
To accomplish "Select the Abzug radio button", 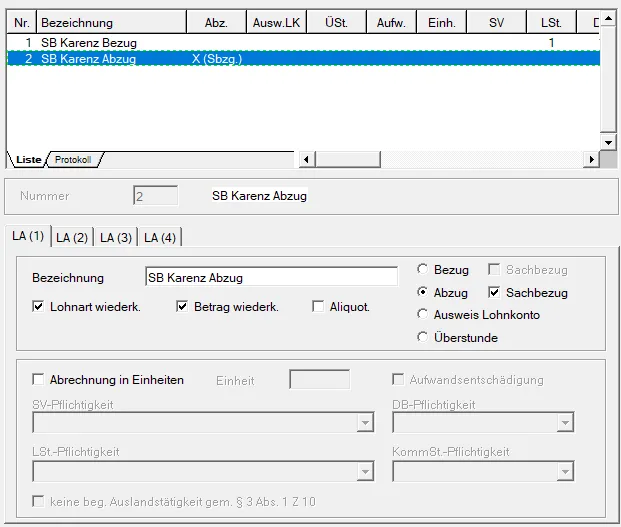I will point(423,292).
